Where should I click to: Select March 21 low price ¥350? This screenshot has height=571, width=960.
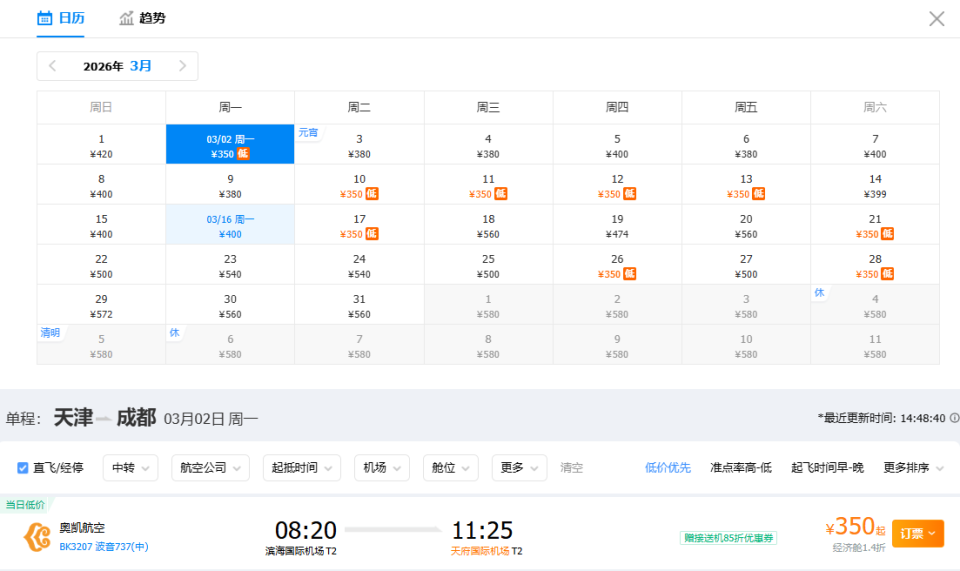875,225
